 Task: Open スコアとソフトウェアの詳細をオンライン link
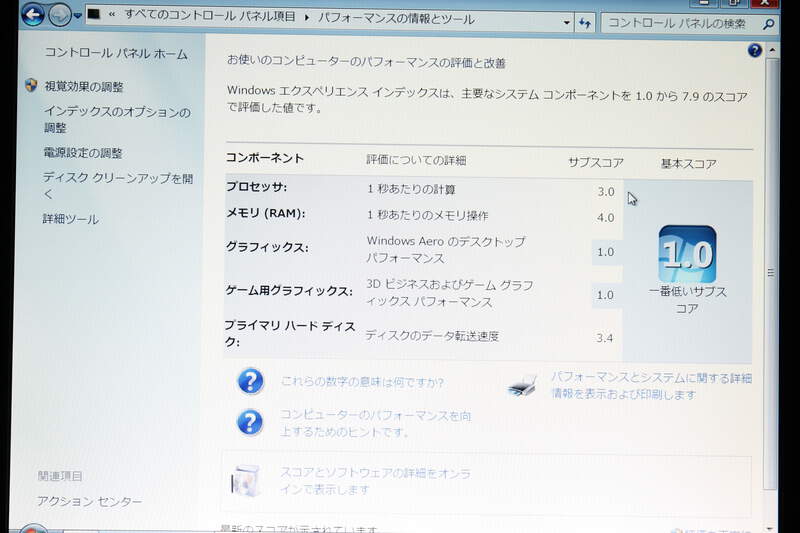pyautogui.click(x=375, y=480)
